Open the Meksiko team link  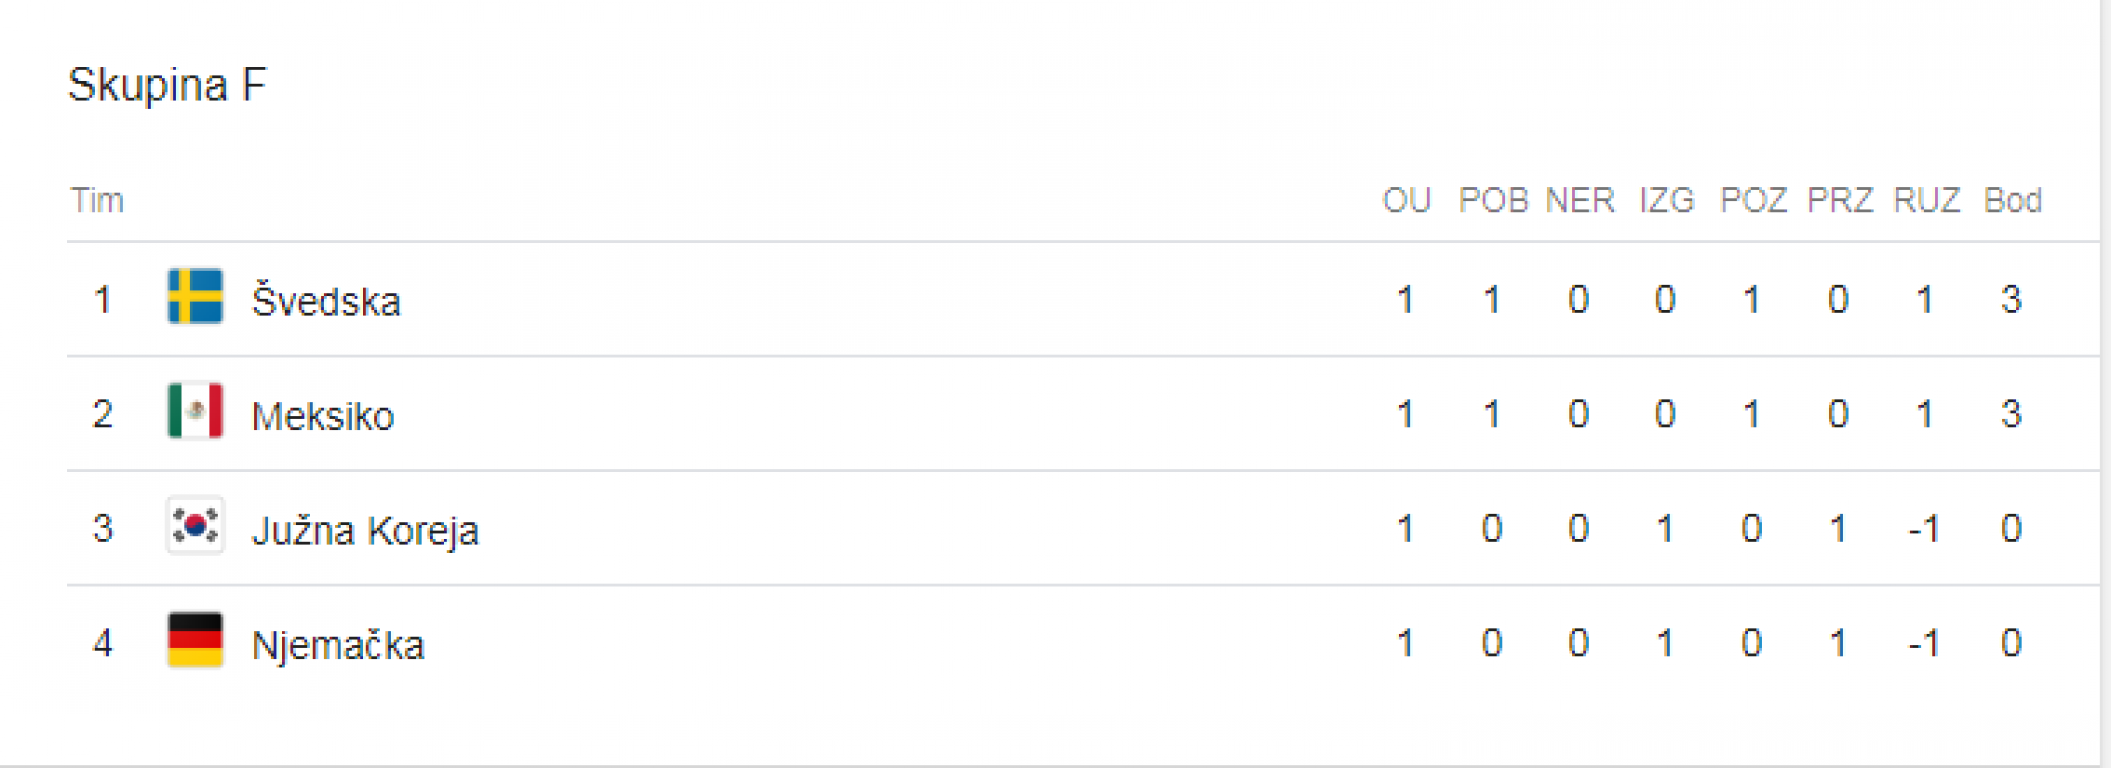pos(323,416)
